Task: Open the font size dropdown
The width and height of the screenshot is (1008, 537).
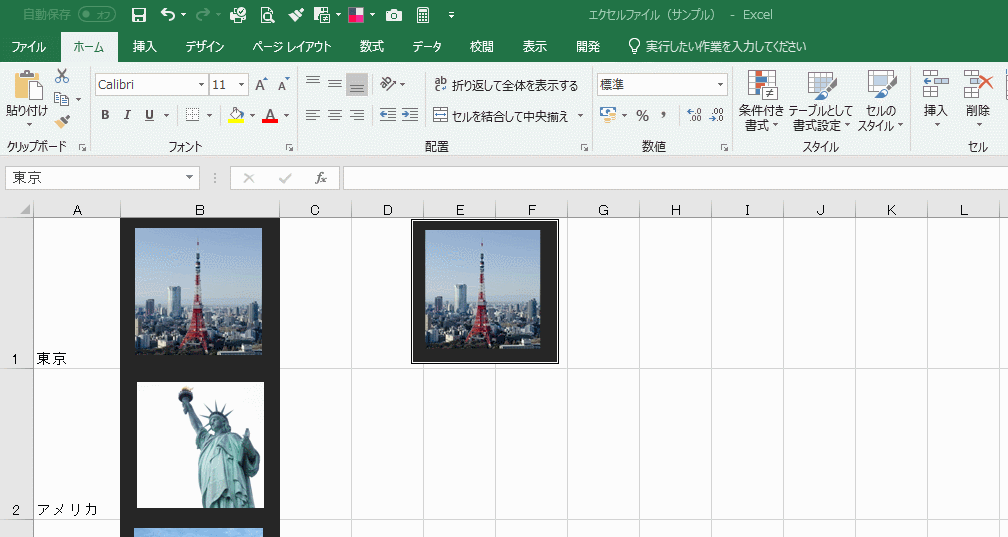Action: pos(242,85)
